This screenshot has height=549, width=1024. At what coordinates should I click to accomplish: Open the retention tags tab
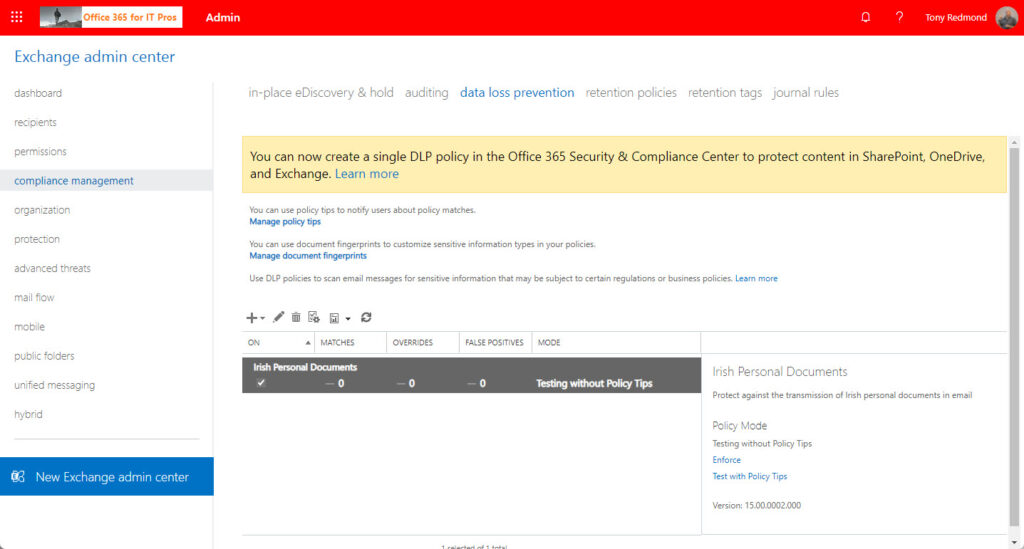725,93
